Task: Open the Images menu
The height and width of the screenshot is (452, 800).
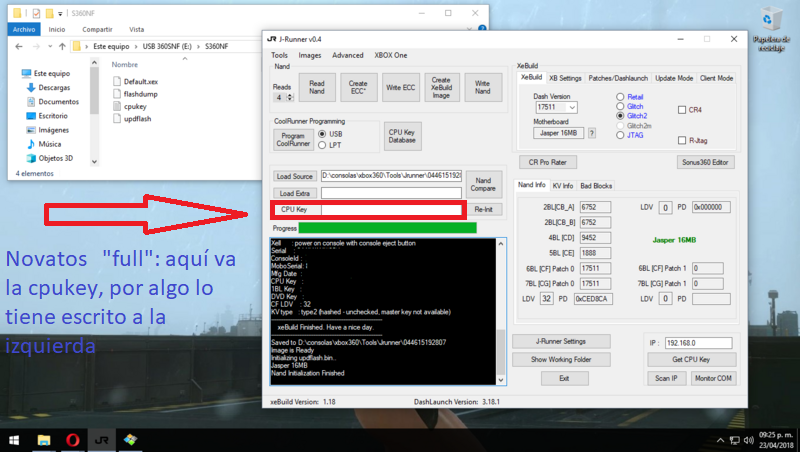Action: [x=310, y=55]
